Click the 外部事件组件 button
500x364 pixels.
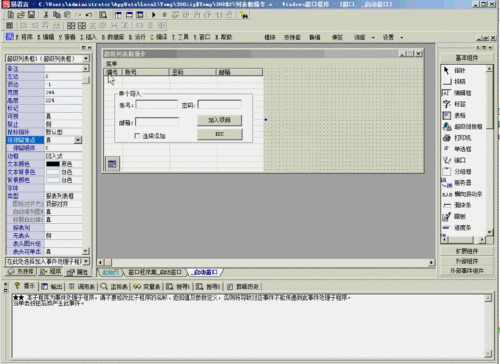[467, 271]
